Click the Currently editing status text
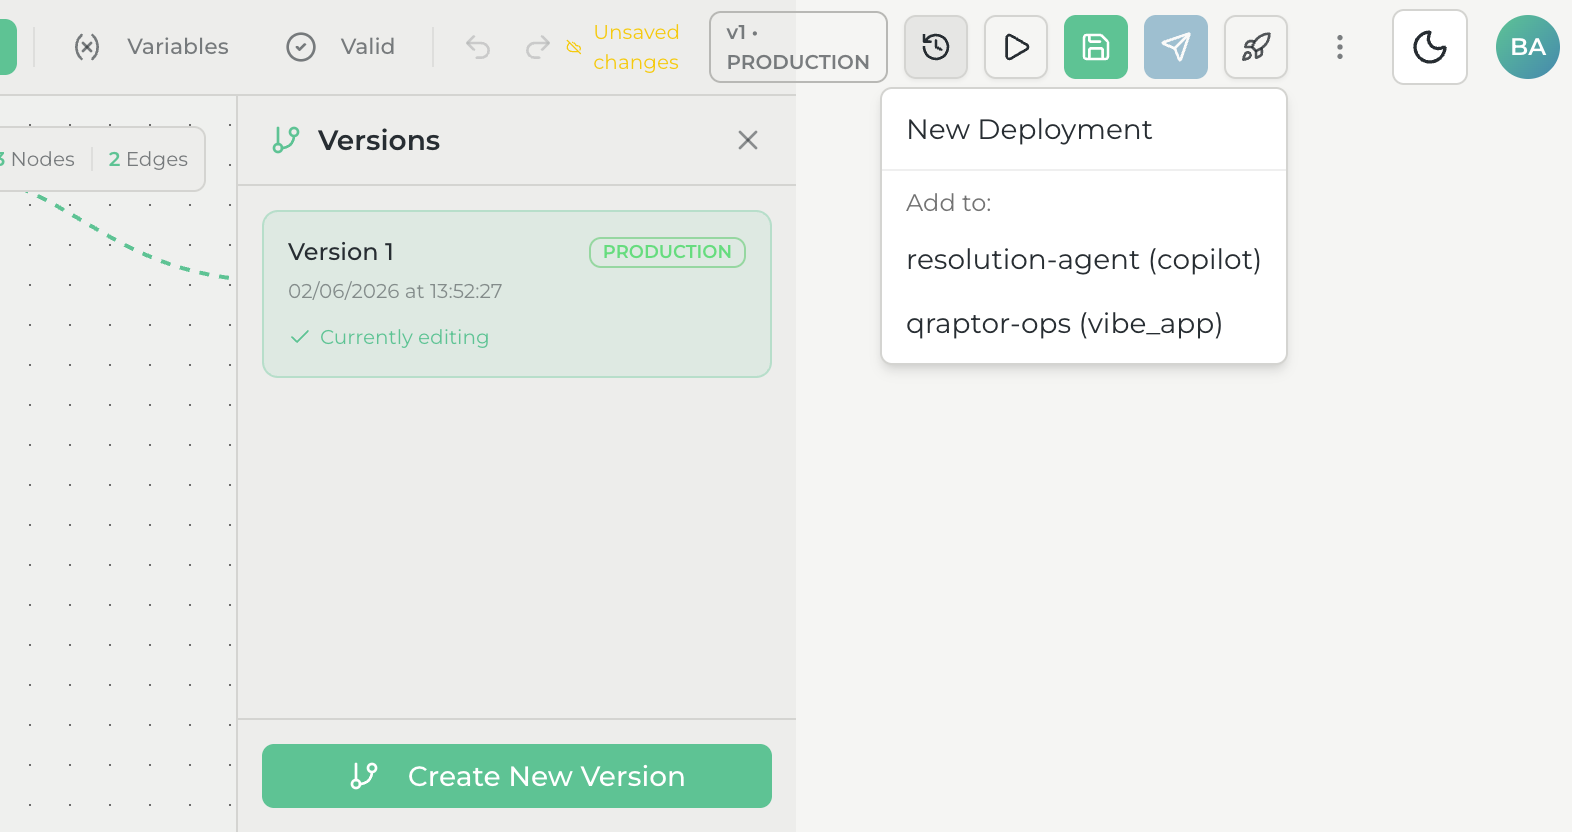The width and height of the screenshot is (1572, 832). pos(404,337)
